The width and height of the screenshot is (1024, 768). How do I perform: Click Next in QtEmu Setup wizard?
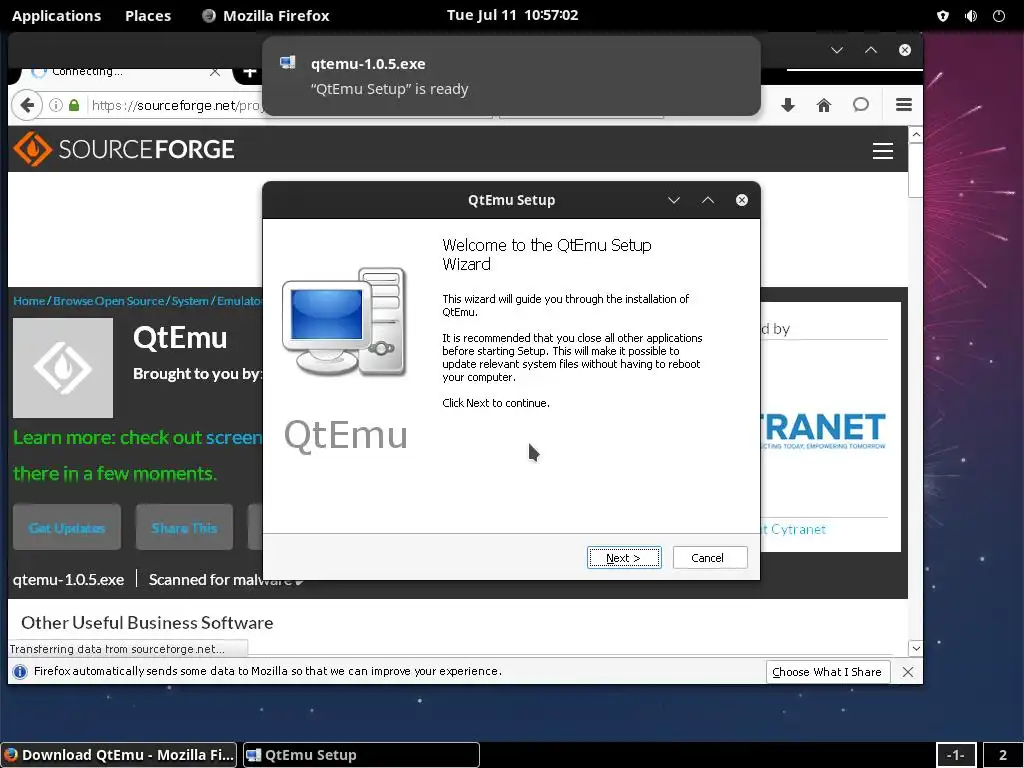[624, 558]
